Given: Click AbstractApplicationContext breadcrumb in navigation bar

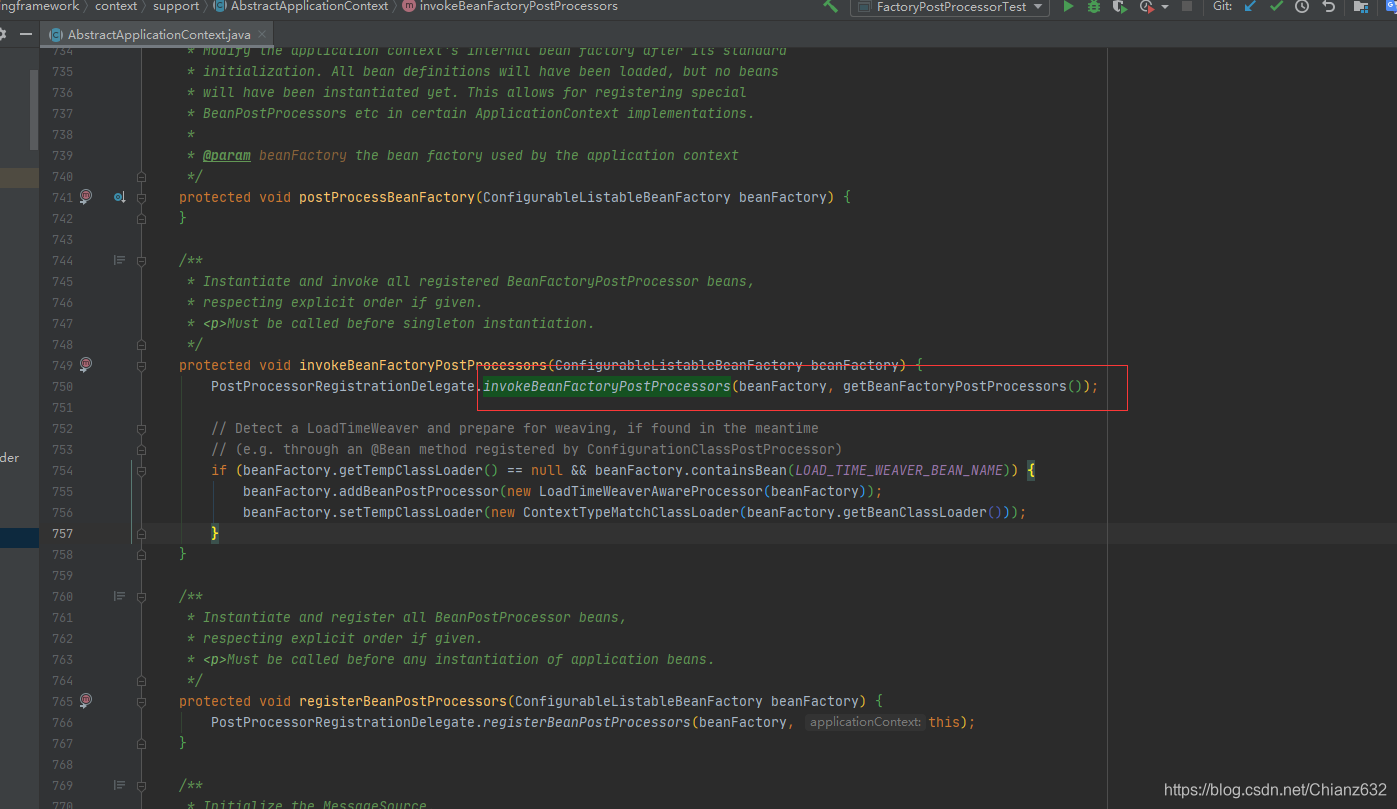Looking at the screenshot, I should click(301, 6).
